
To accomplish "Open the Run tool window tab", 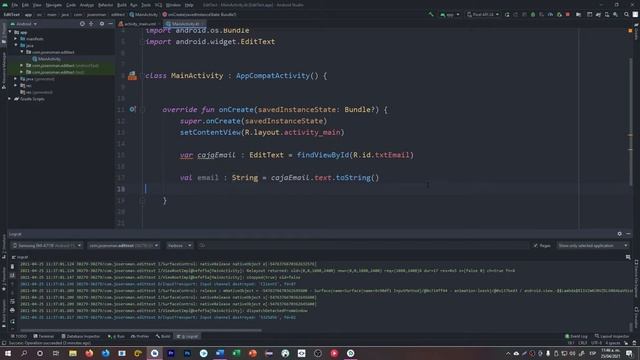I will coord(116,336).
